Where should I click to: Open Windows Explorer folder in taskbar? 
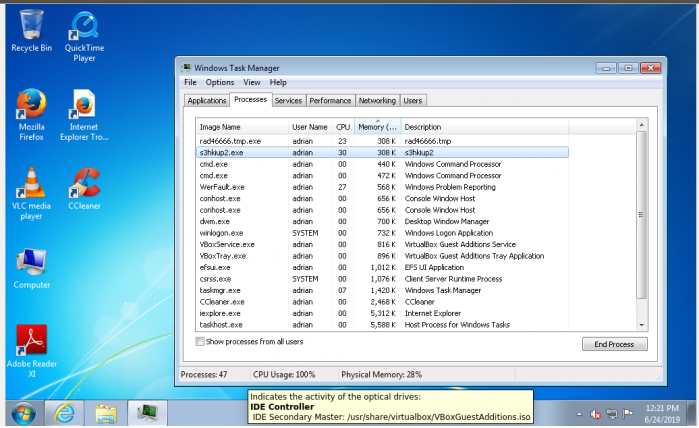click(x=106, y=413)
